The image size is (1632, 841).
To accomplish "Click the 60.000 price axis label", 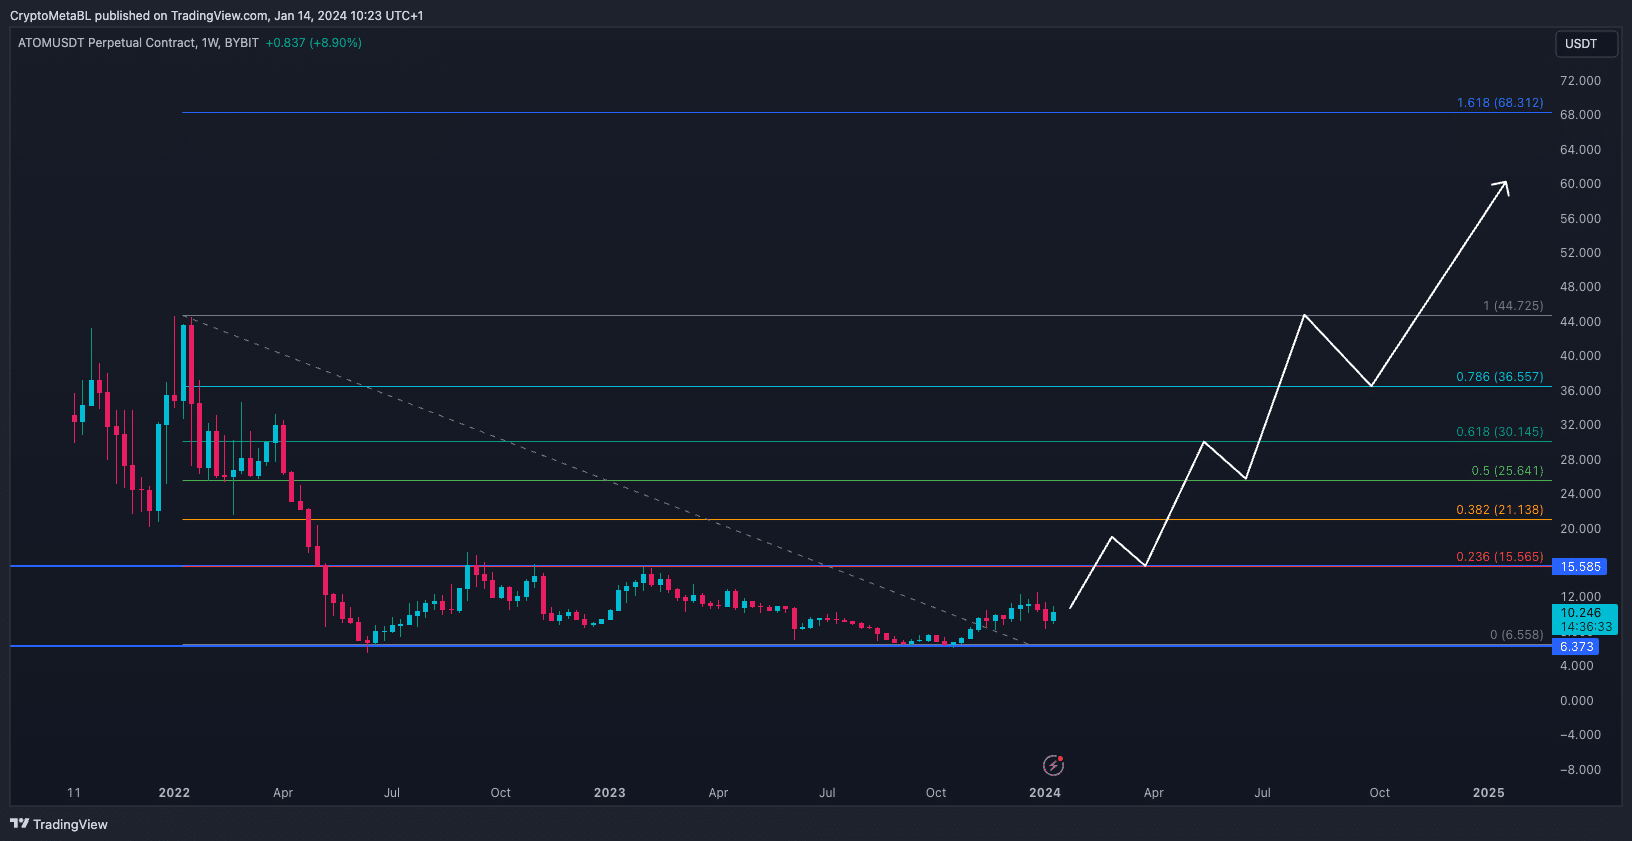I will point(1580,184).
